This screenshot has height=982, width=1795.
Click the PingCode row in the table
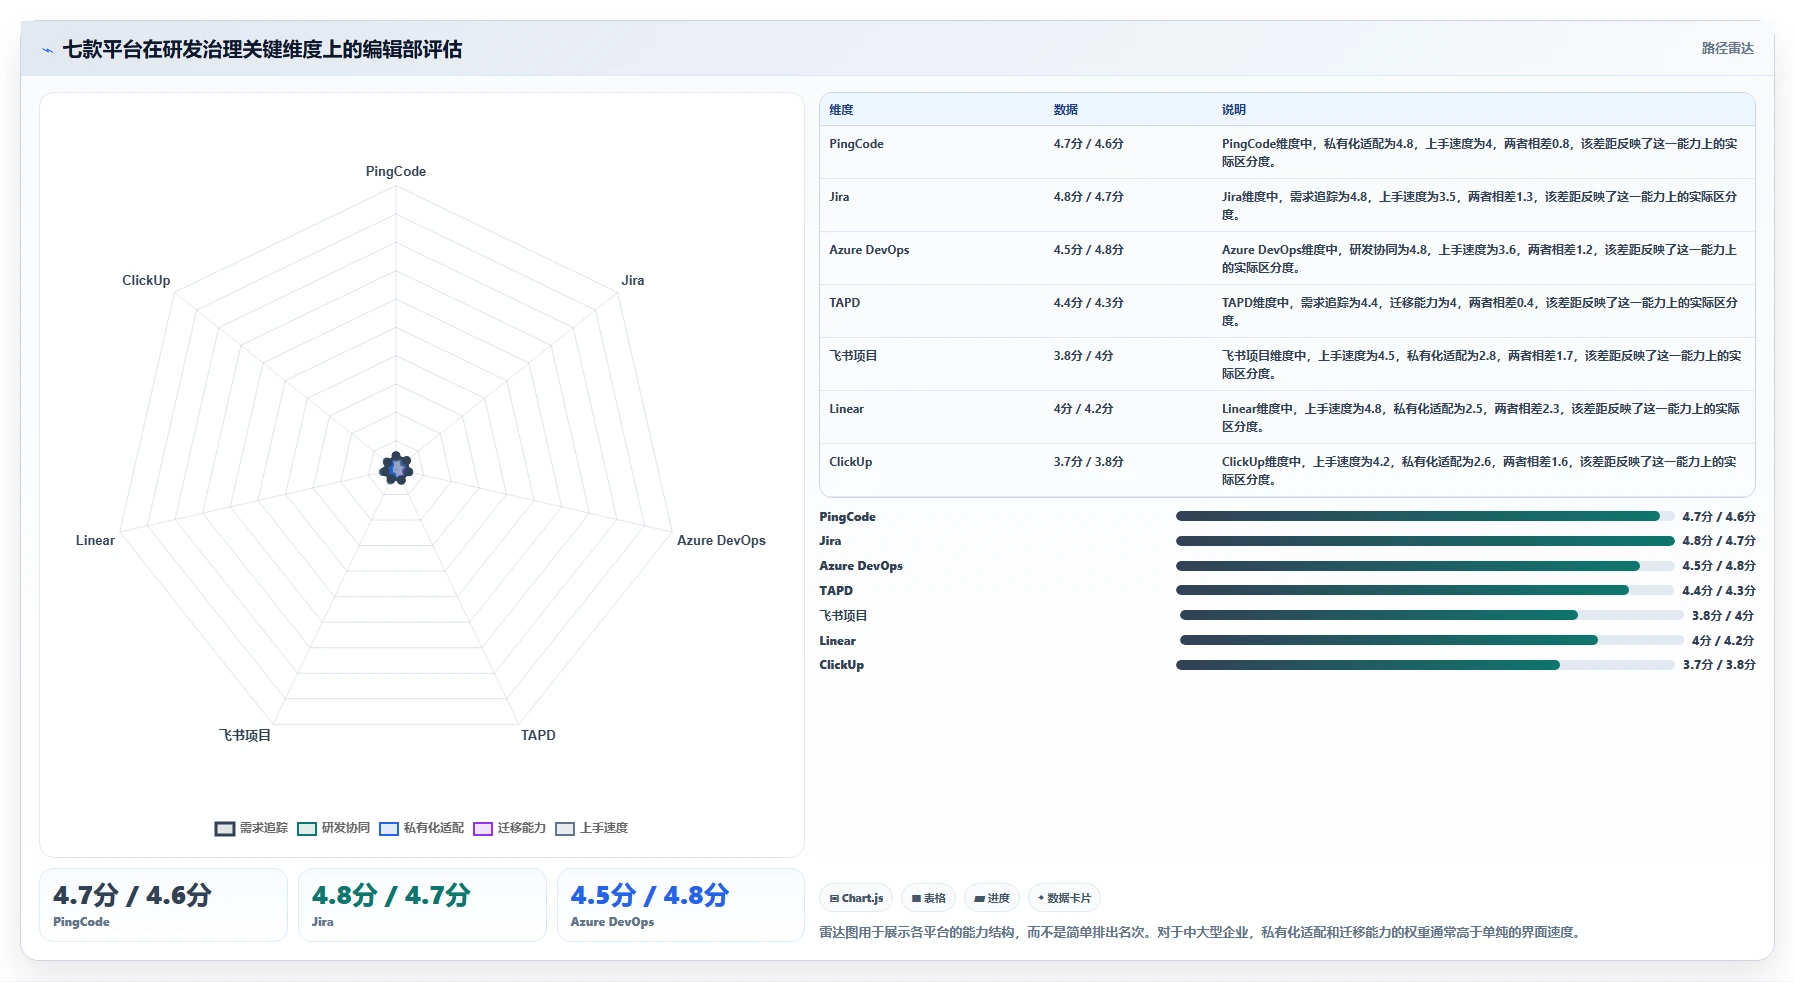tap(1287, 152)
